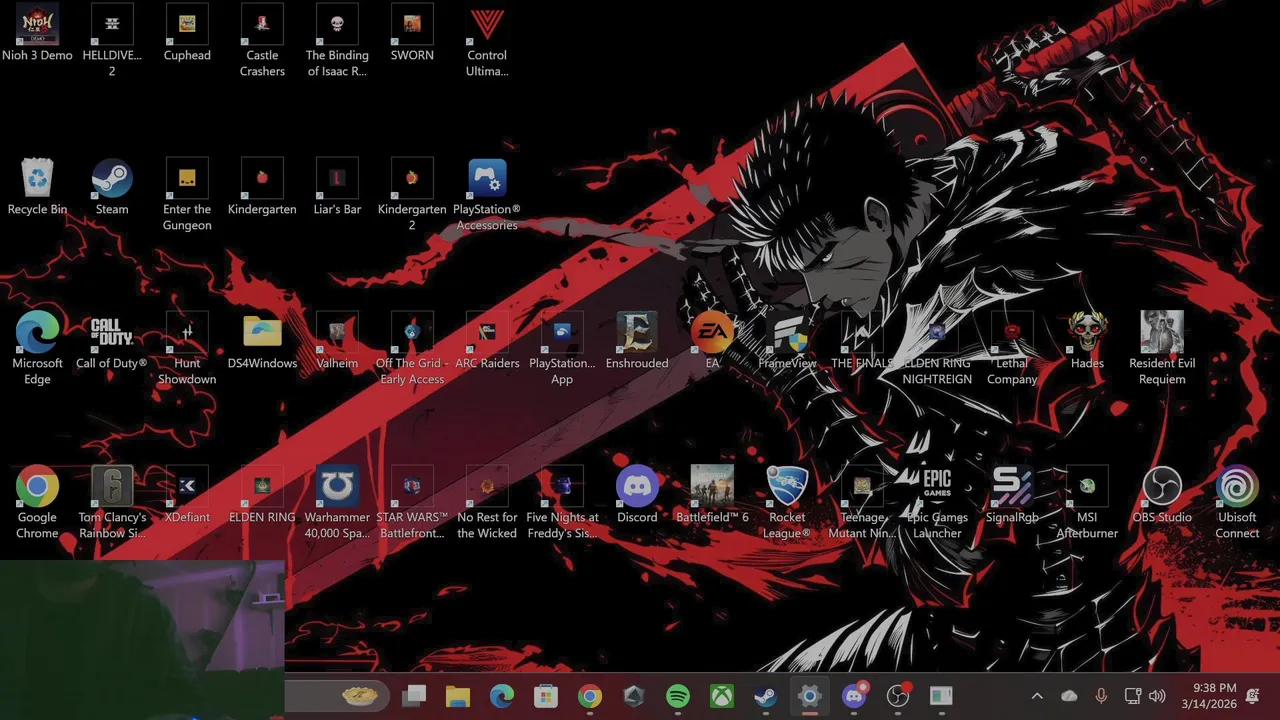Select the Google Chrome desktop shortcut
The width and height of the screenshot is (1280, 720).
37,503
